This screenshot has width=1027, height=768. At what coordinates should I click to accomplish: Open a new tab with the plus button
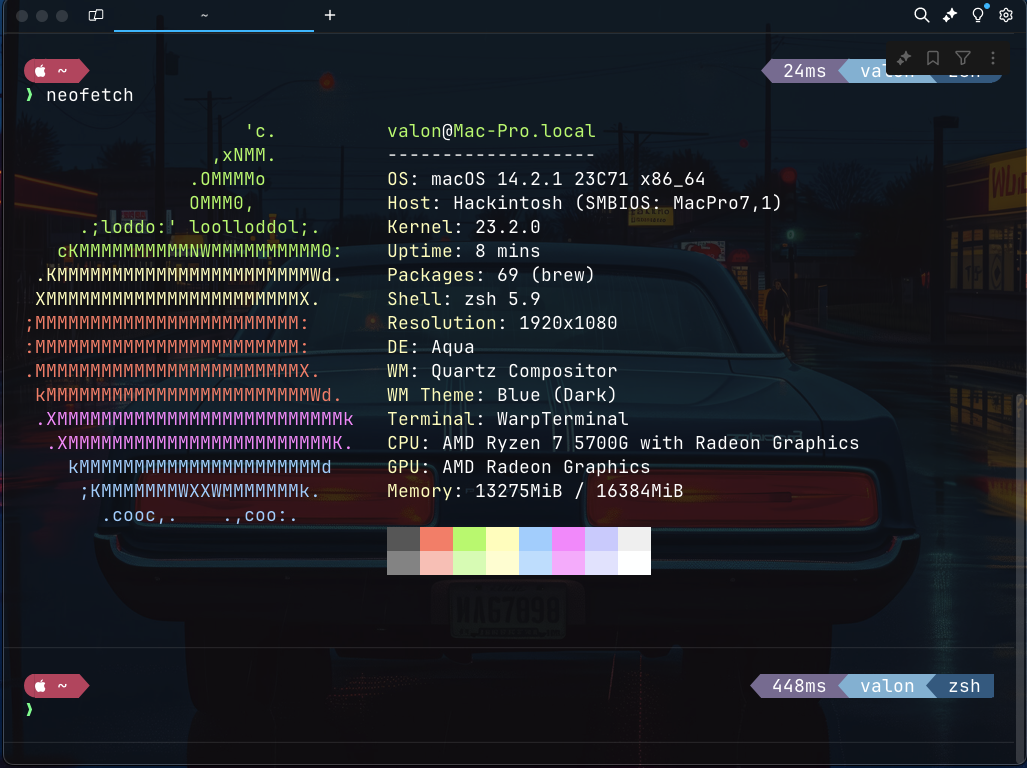pyautogui.click(x=330, y=15)
